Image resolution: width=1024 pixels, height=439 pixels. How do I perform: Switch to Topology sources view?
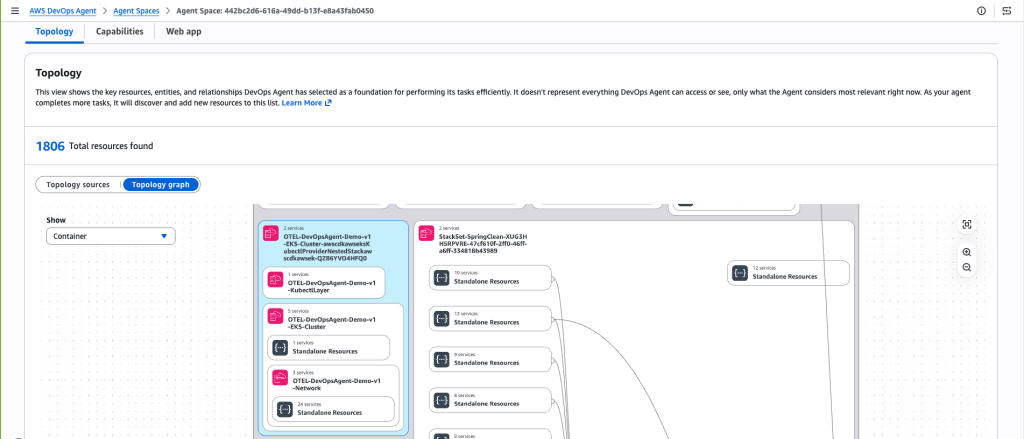79,184
